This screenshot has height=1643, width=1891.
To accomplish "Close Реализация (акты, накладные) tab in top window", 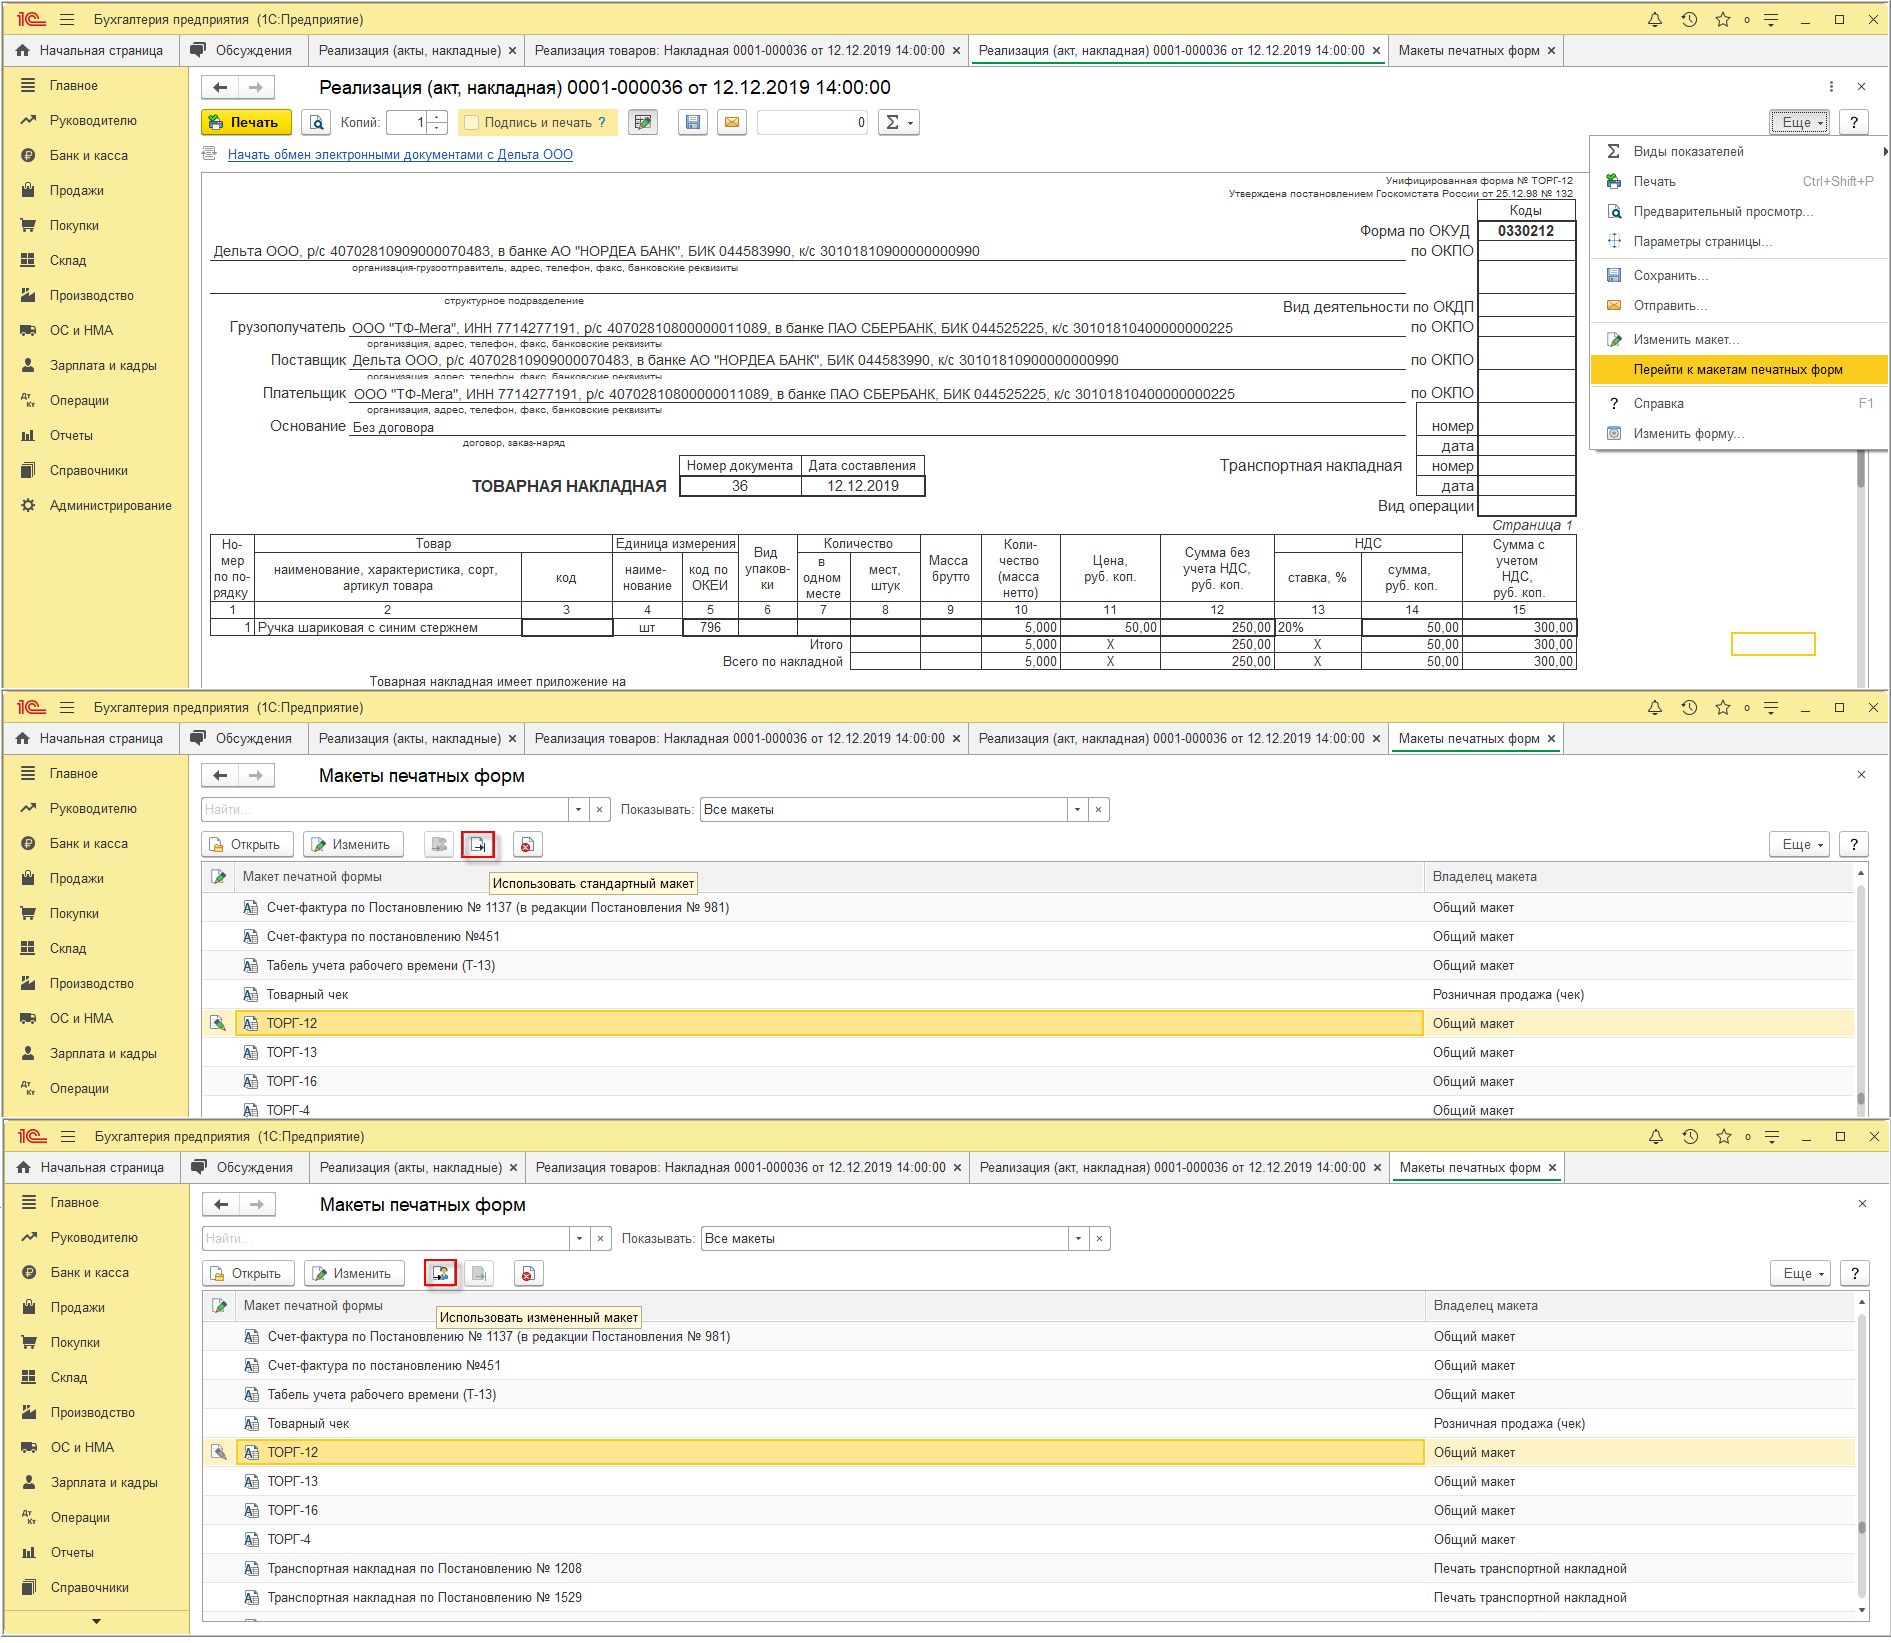I will (x=512, y=50).
